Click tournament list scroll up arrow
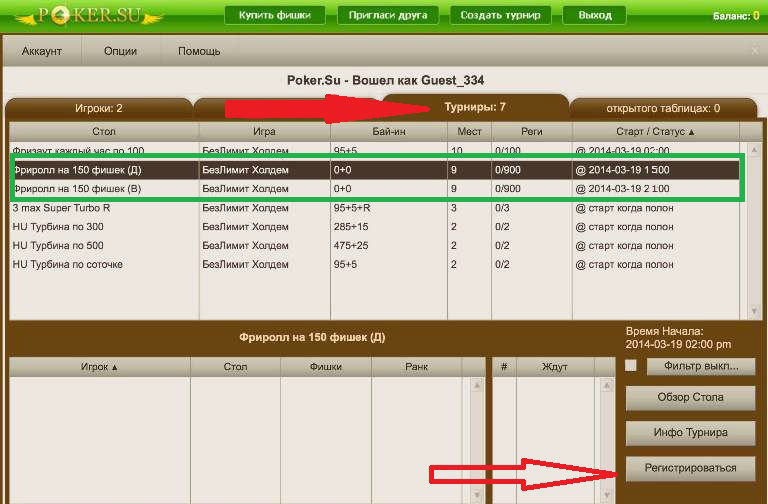 point(754,150)
